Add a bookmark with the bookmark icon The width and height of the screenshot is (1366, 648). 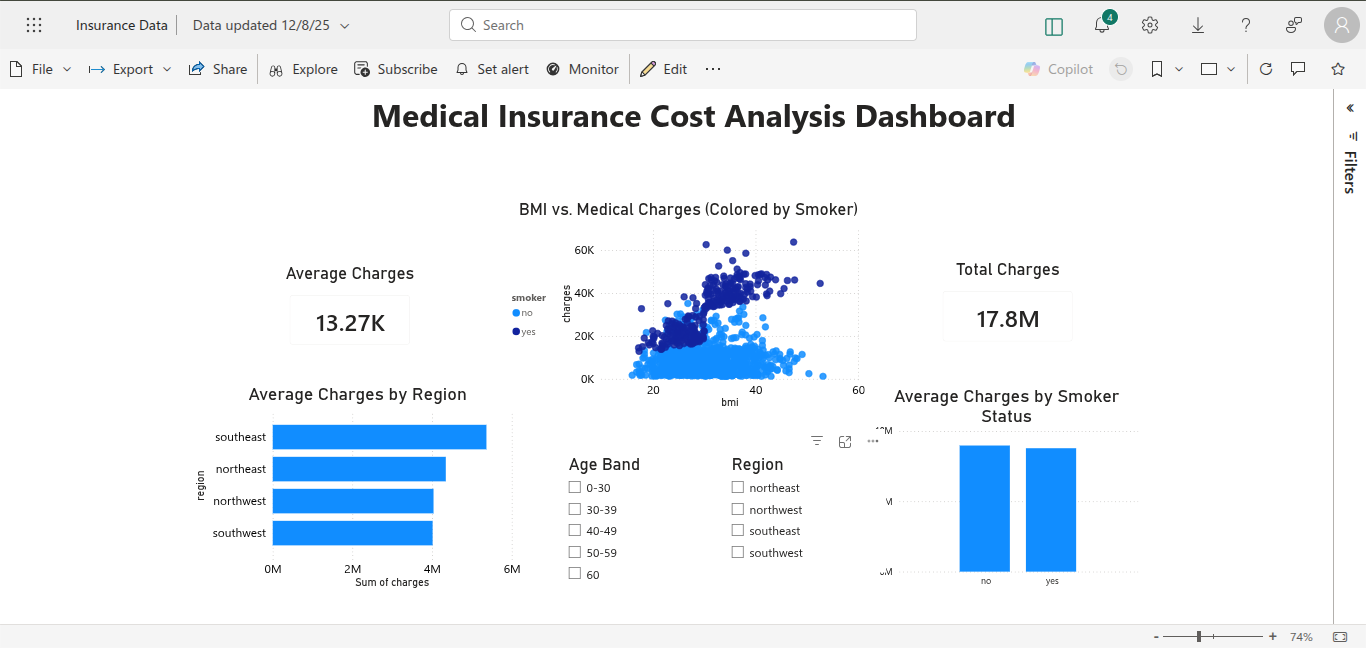click(1155, 69)
